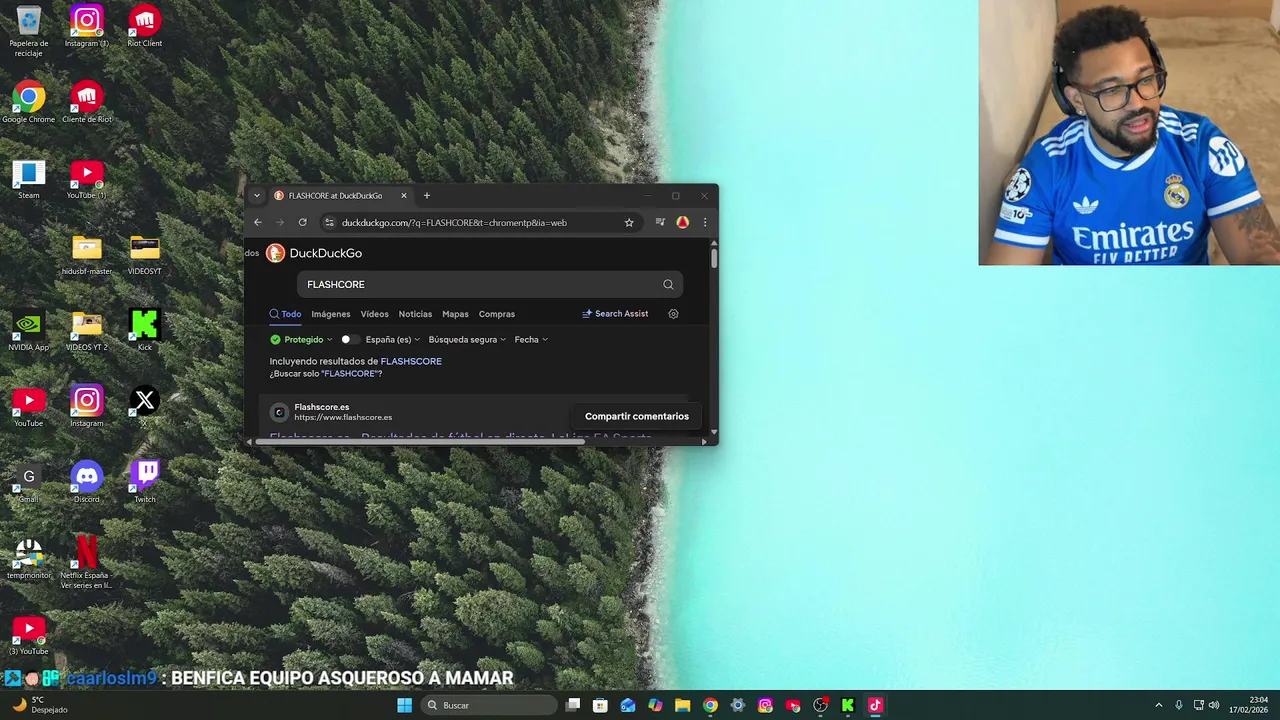Screen dimensions: 1280x720
Task: Select the Kick desktop shortcut
Action: click(144, 330)
